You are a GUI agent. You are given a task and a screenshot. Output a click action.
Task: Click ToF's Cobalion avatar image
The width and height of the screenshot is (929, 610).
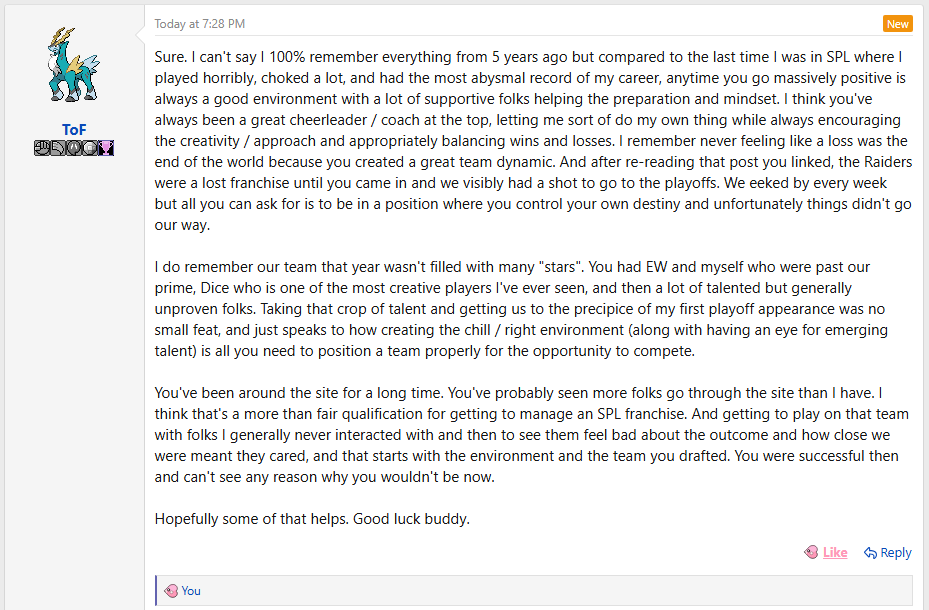click(74, 64)
